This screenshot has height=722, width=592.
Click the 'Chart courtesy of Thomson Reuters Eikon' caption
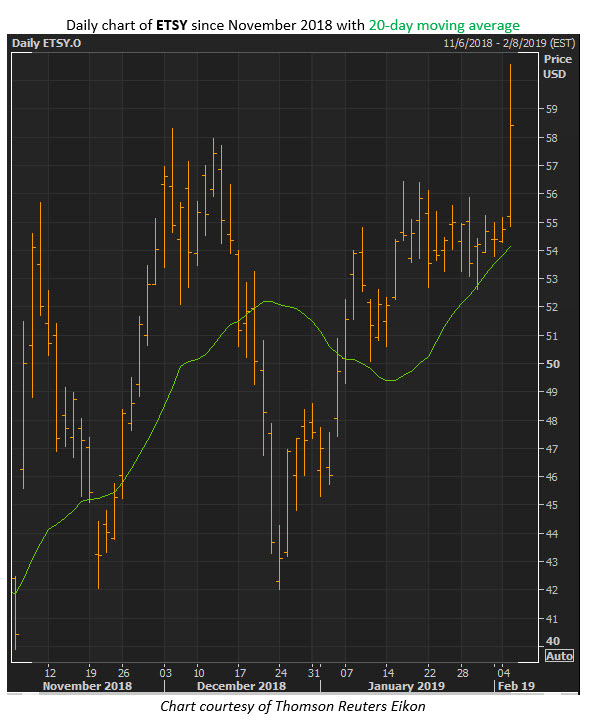293,706
